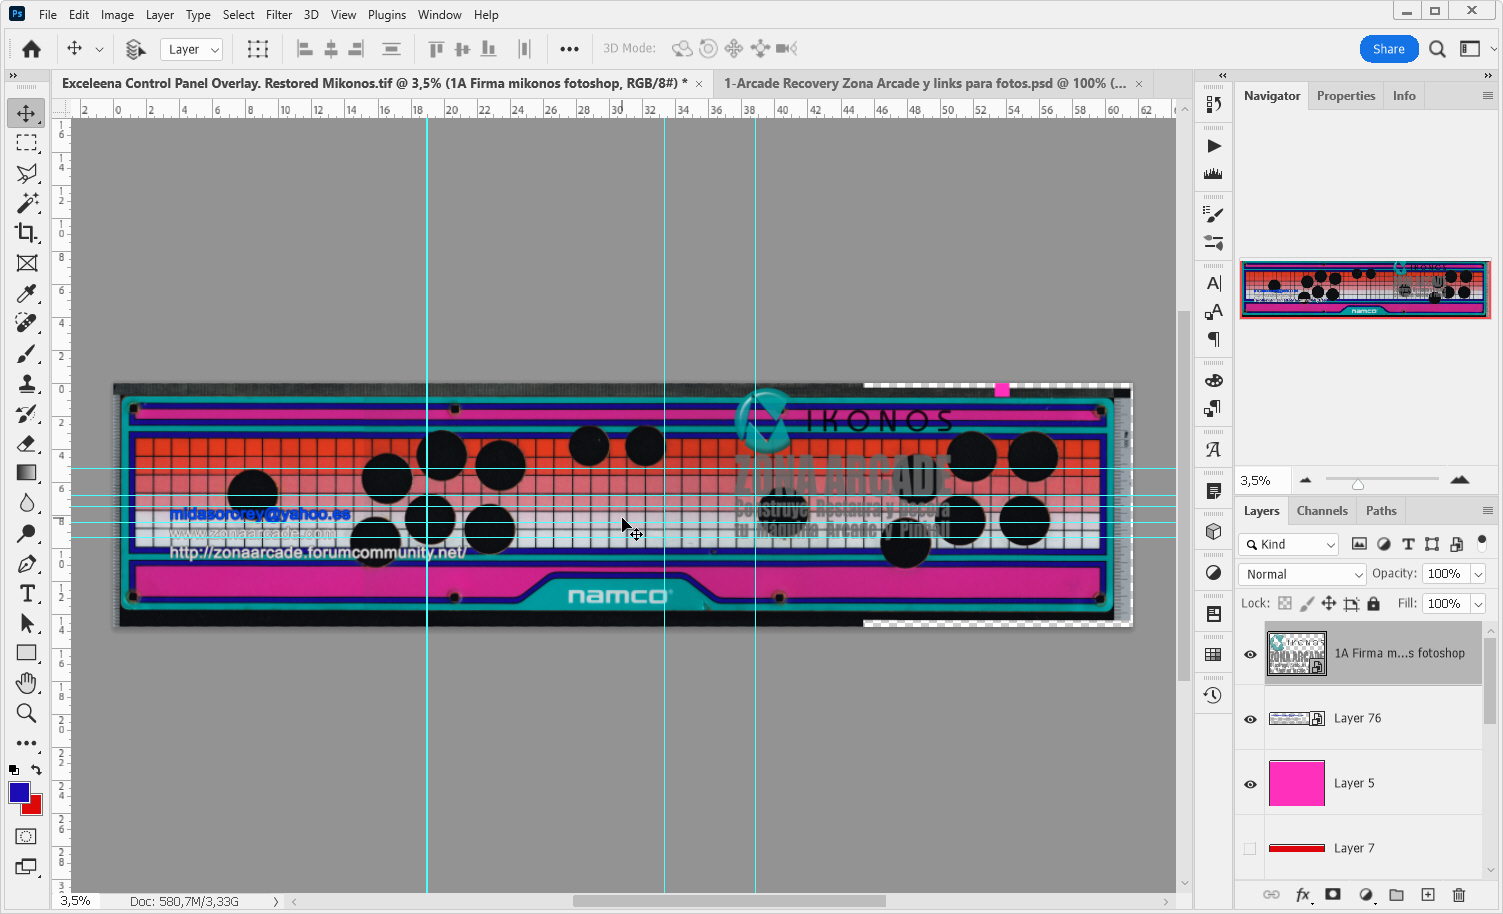Create a new layer with the plus icon
This screenshot has width=1503, height=914.
click(1428, 895)
